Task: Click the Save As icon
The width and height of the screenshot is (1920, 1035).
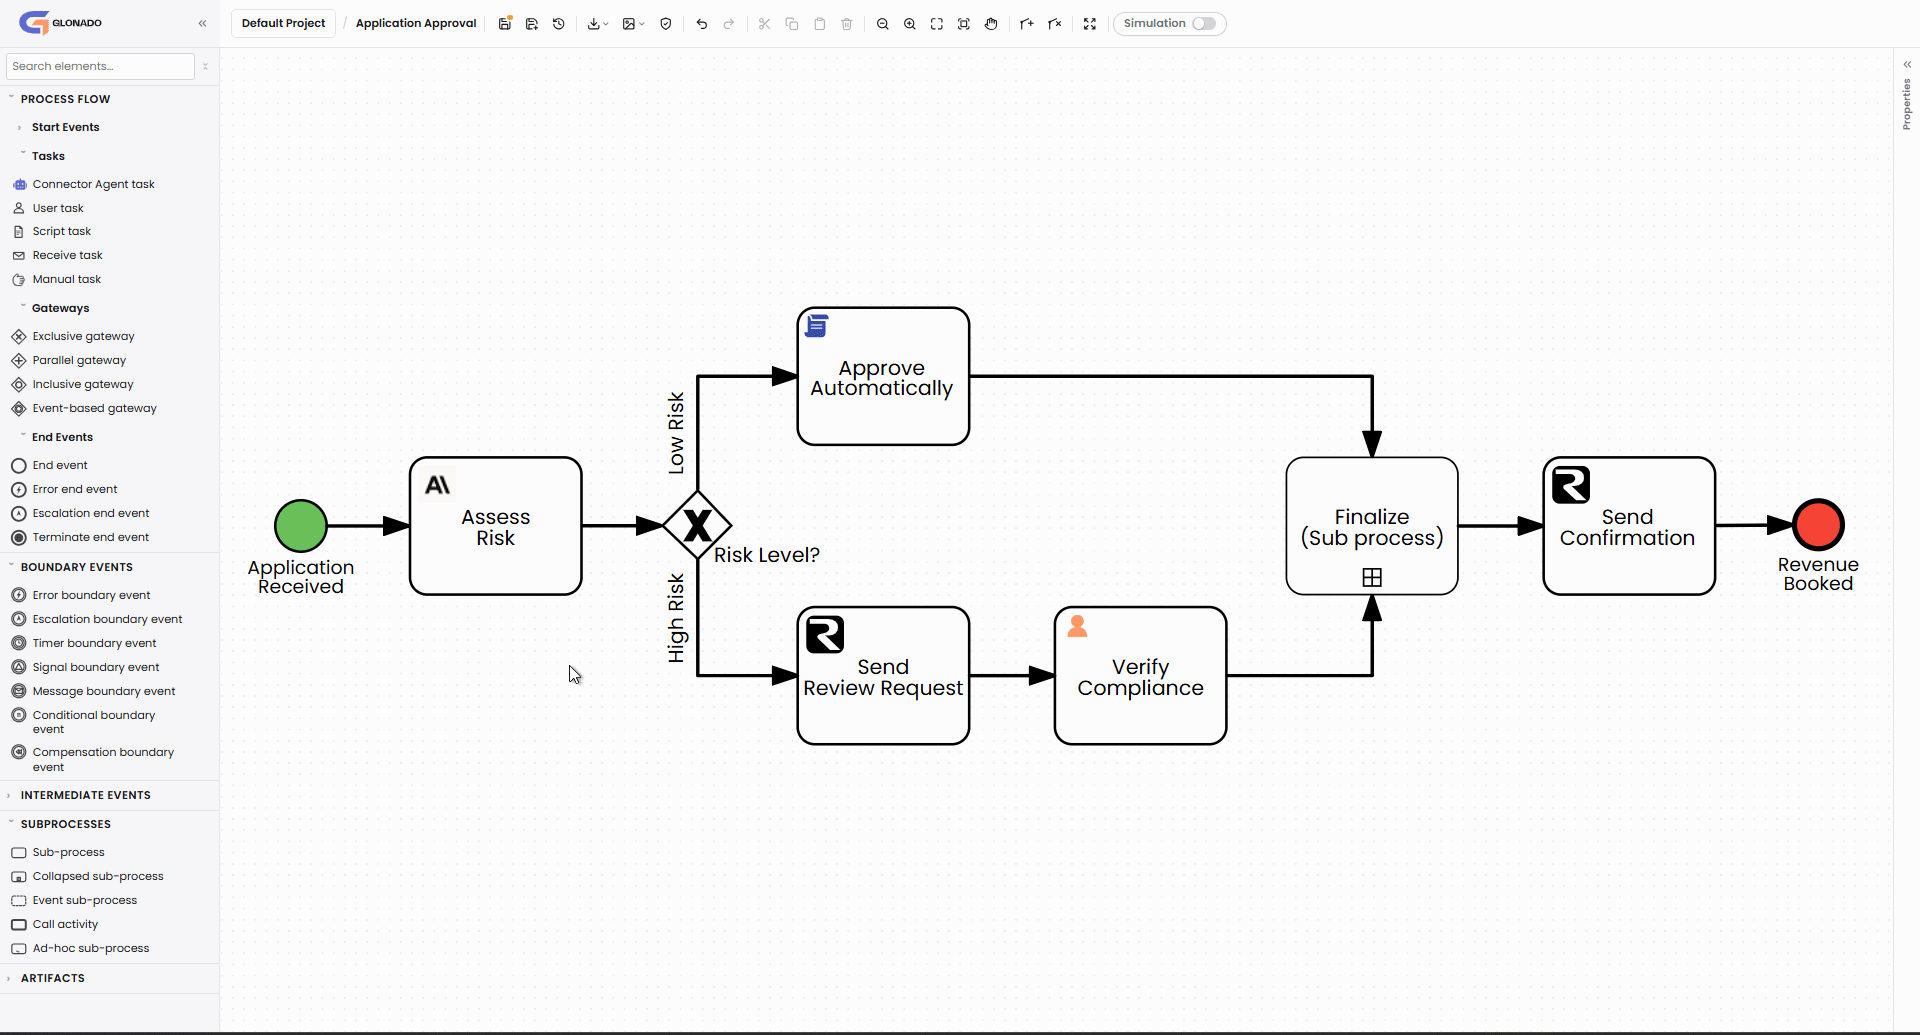Action: (x=532, y=23)
